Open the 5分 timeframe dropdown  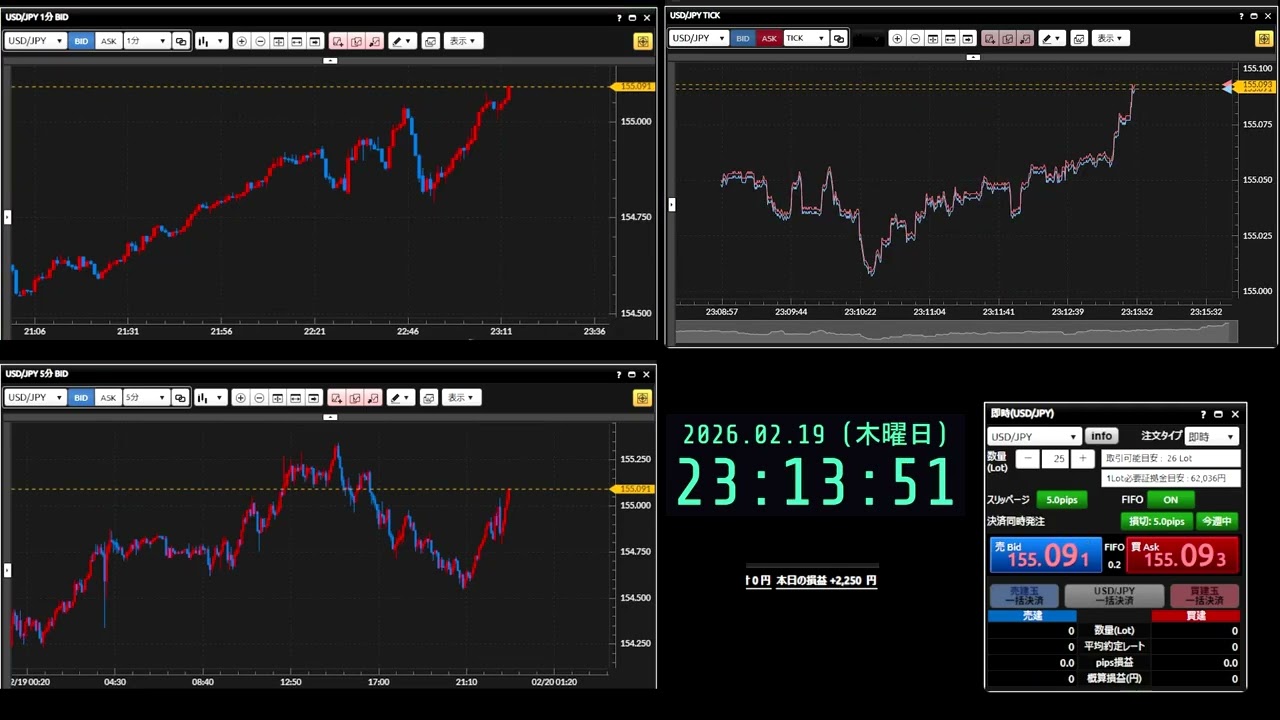(x=146, y=397)
